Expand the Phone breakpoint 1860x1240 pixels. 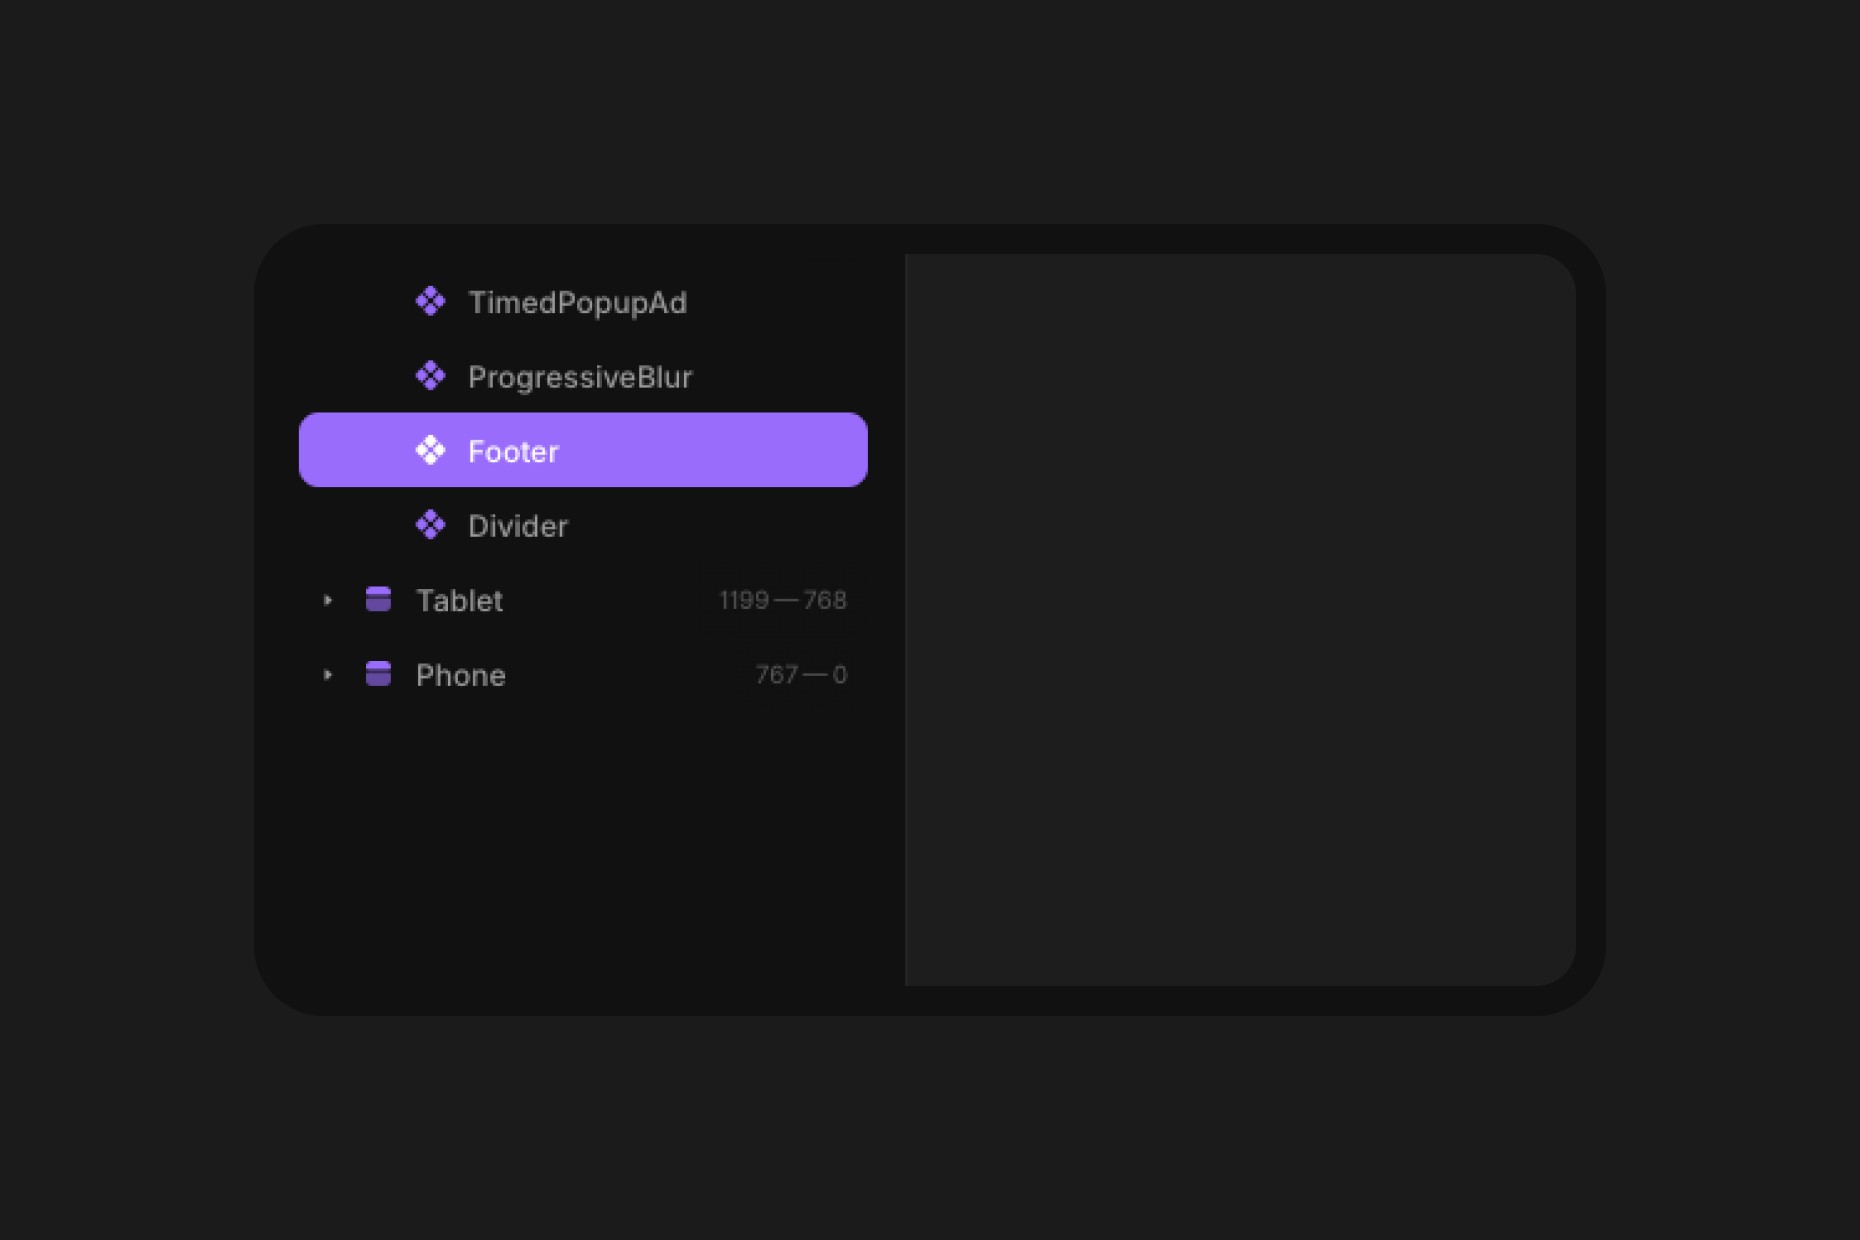point(328,675)
